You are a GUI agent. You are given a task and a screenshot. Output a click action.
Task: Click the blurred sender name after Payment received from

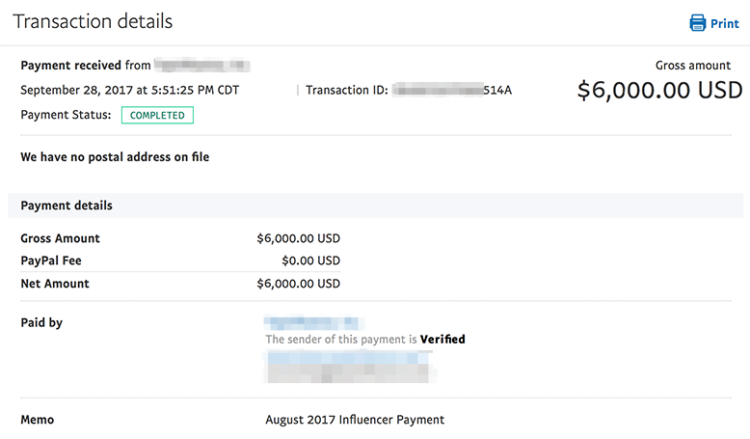pyautogui.click(x=204, y=66)
